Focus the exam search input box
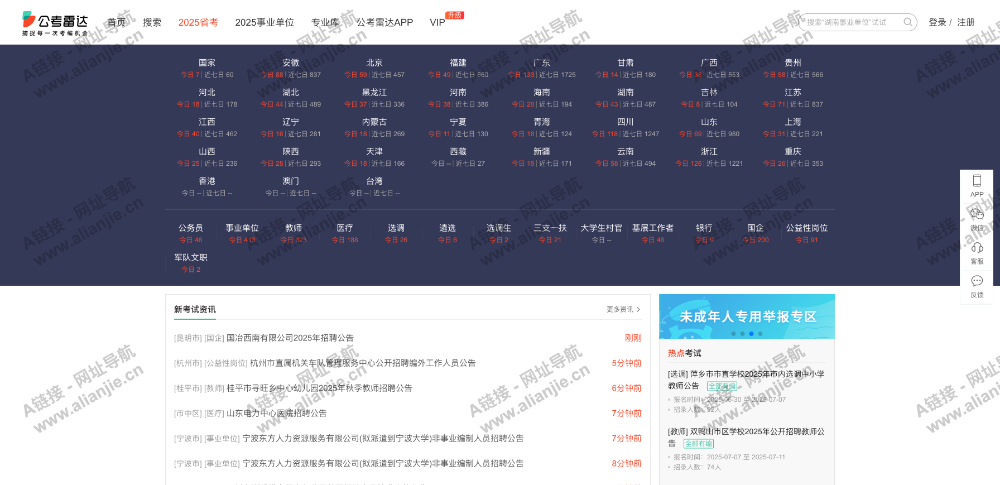 850,22
